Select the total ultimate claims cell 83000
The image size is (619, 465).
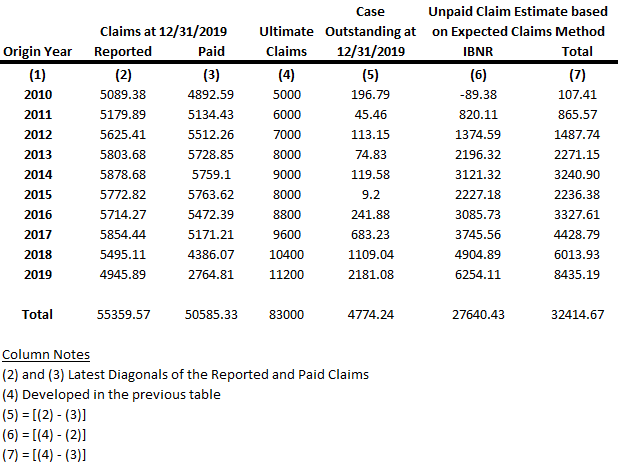[287, 314]
